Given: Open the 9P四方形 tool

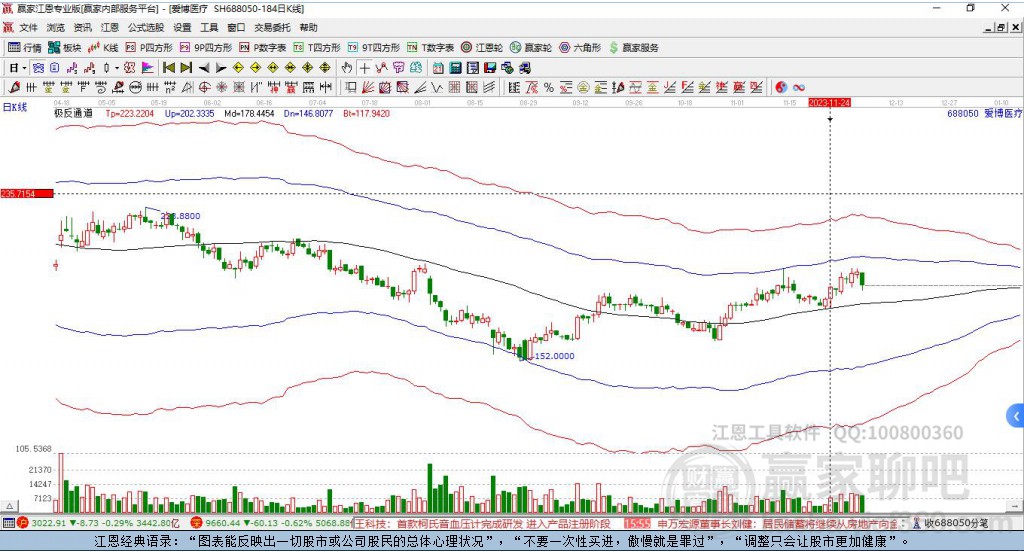Looking at the screenshot, I should [x=206, y=48].
